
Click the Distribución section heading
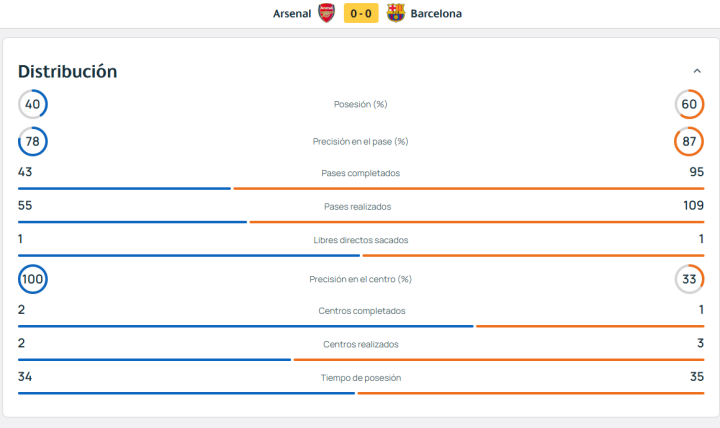pyautogui.click(x=68, y=72)
